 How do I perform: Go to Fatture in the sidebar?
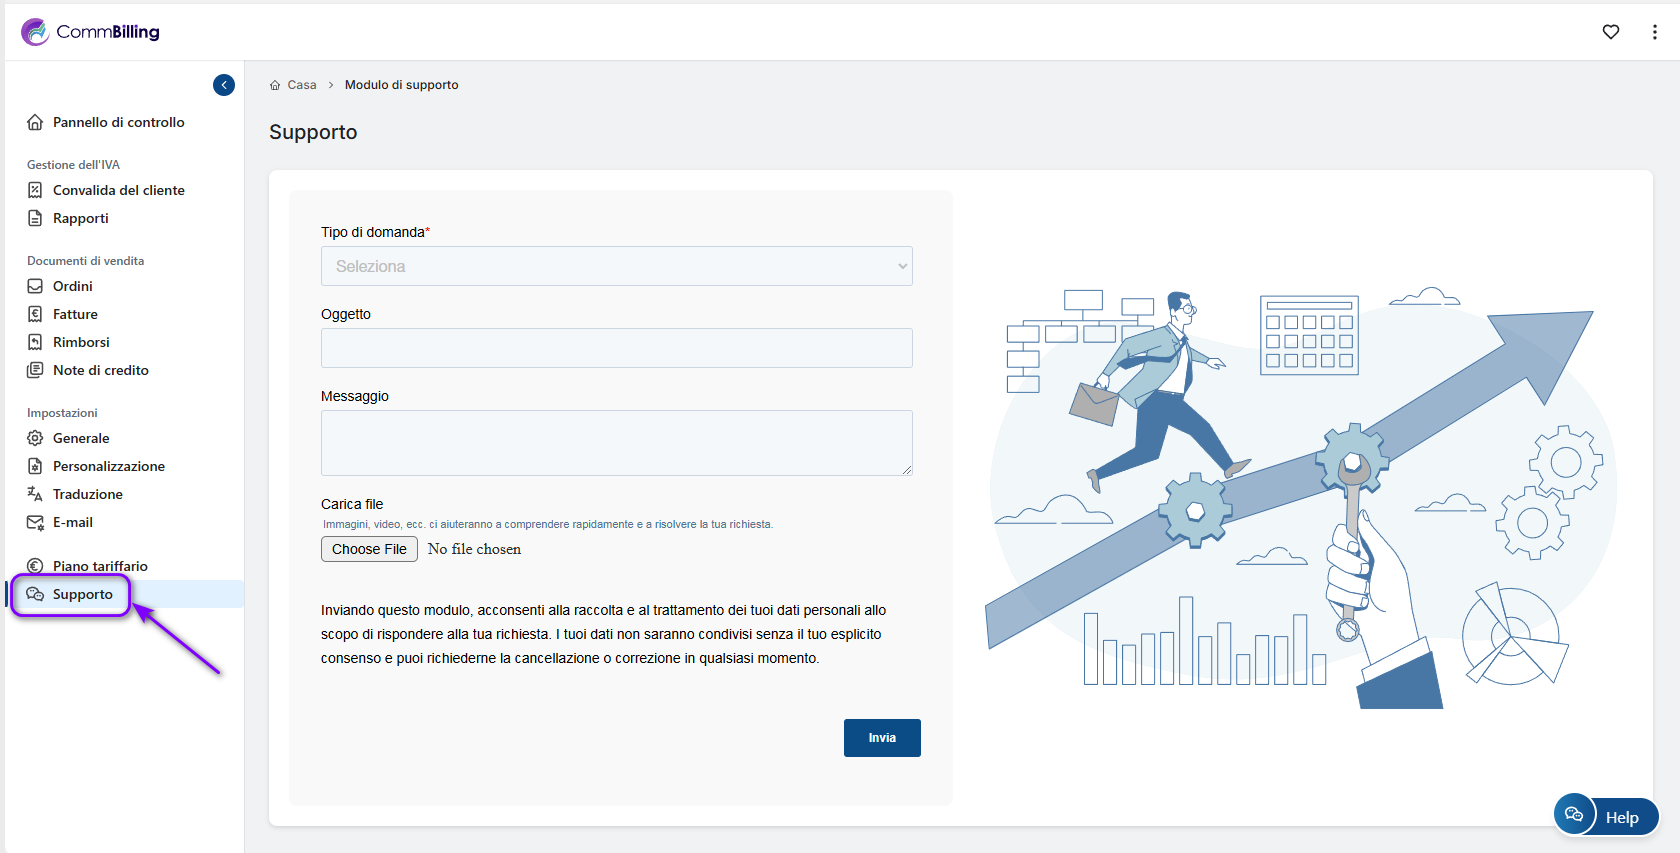click(x=75, y=314)
